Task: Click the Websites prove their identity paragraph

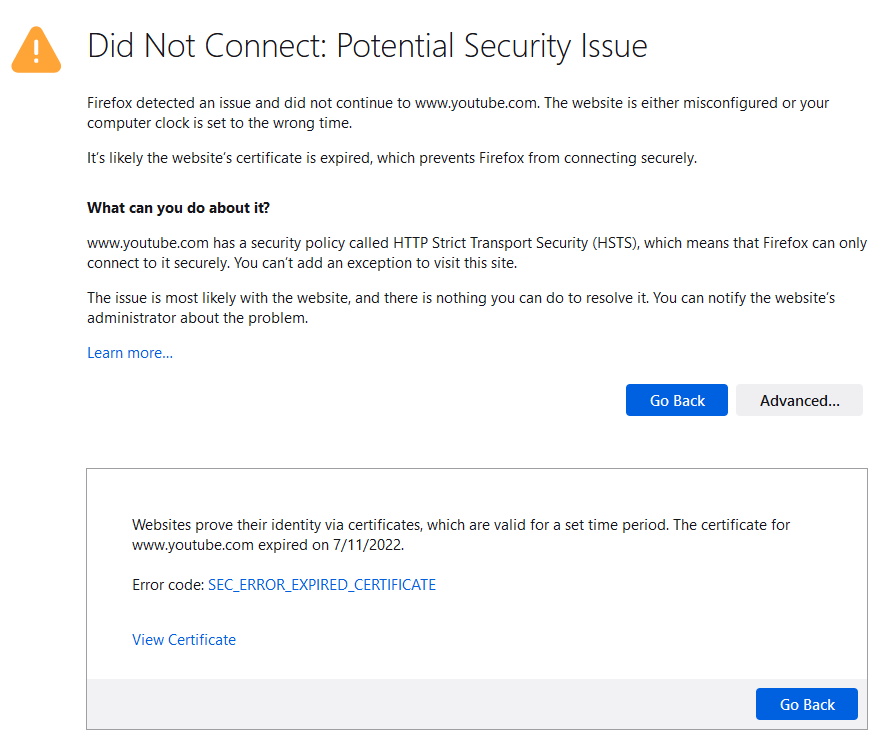Action: (x=461, y=535)
